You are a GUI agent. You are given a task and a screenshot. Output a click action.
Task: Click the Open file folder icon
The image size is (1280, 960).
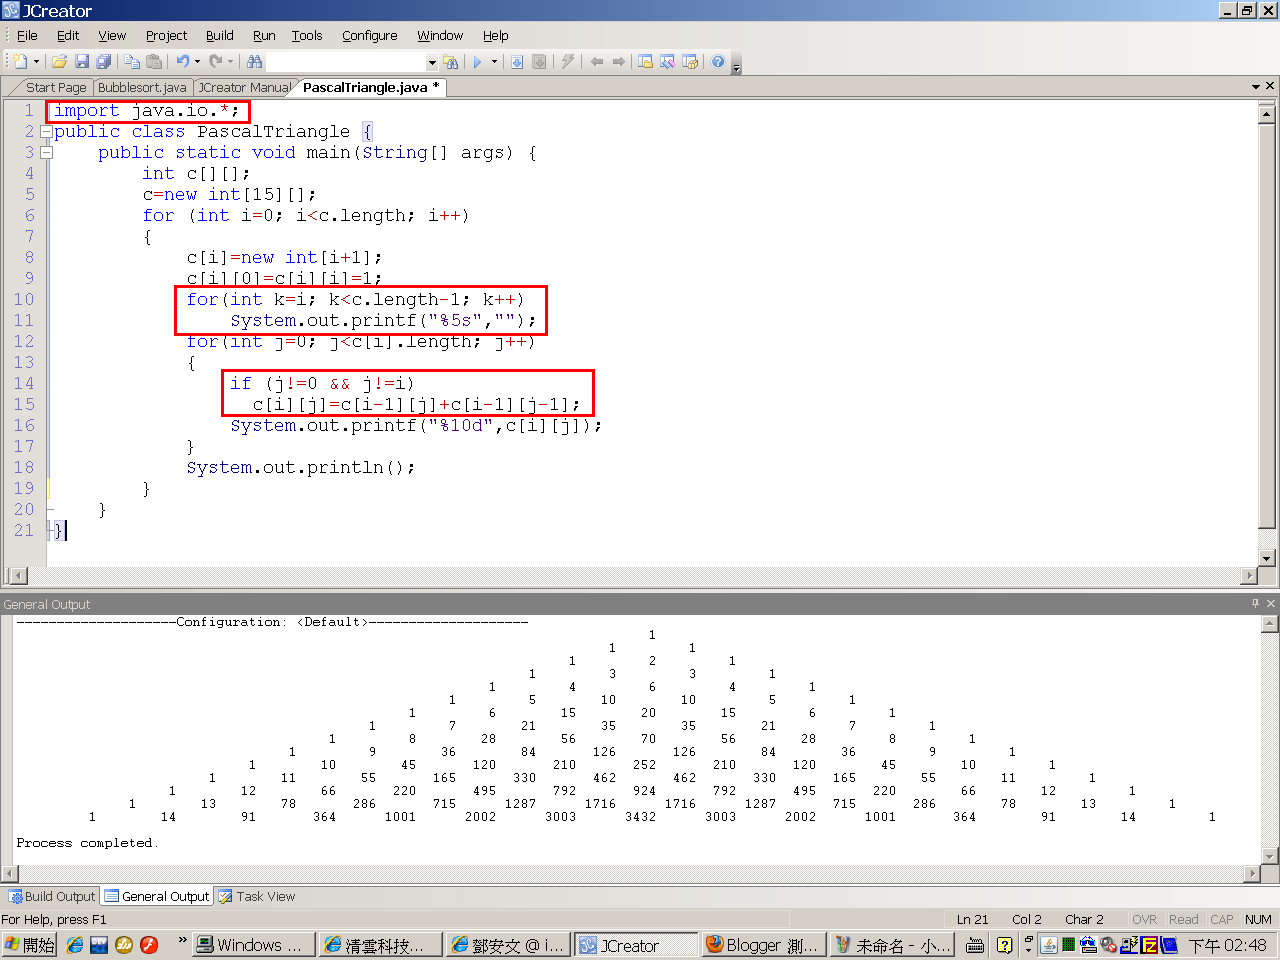60,62
